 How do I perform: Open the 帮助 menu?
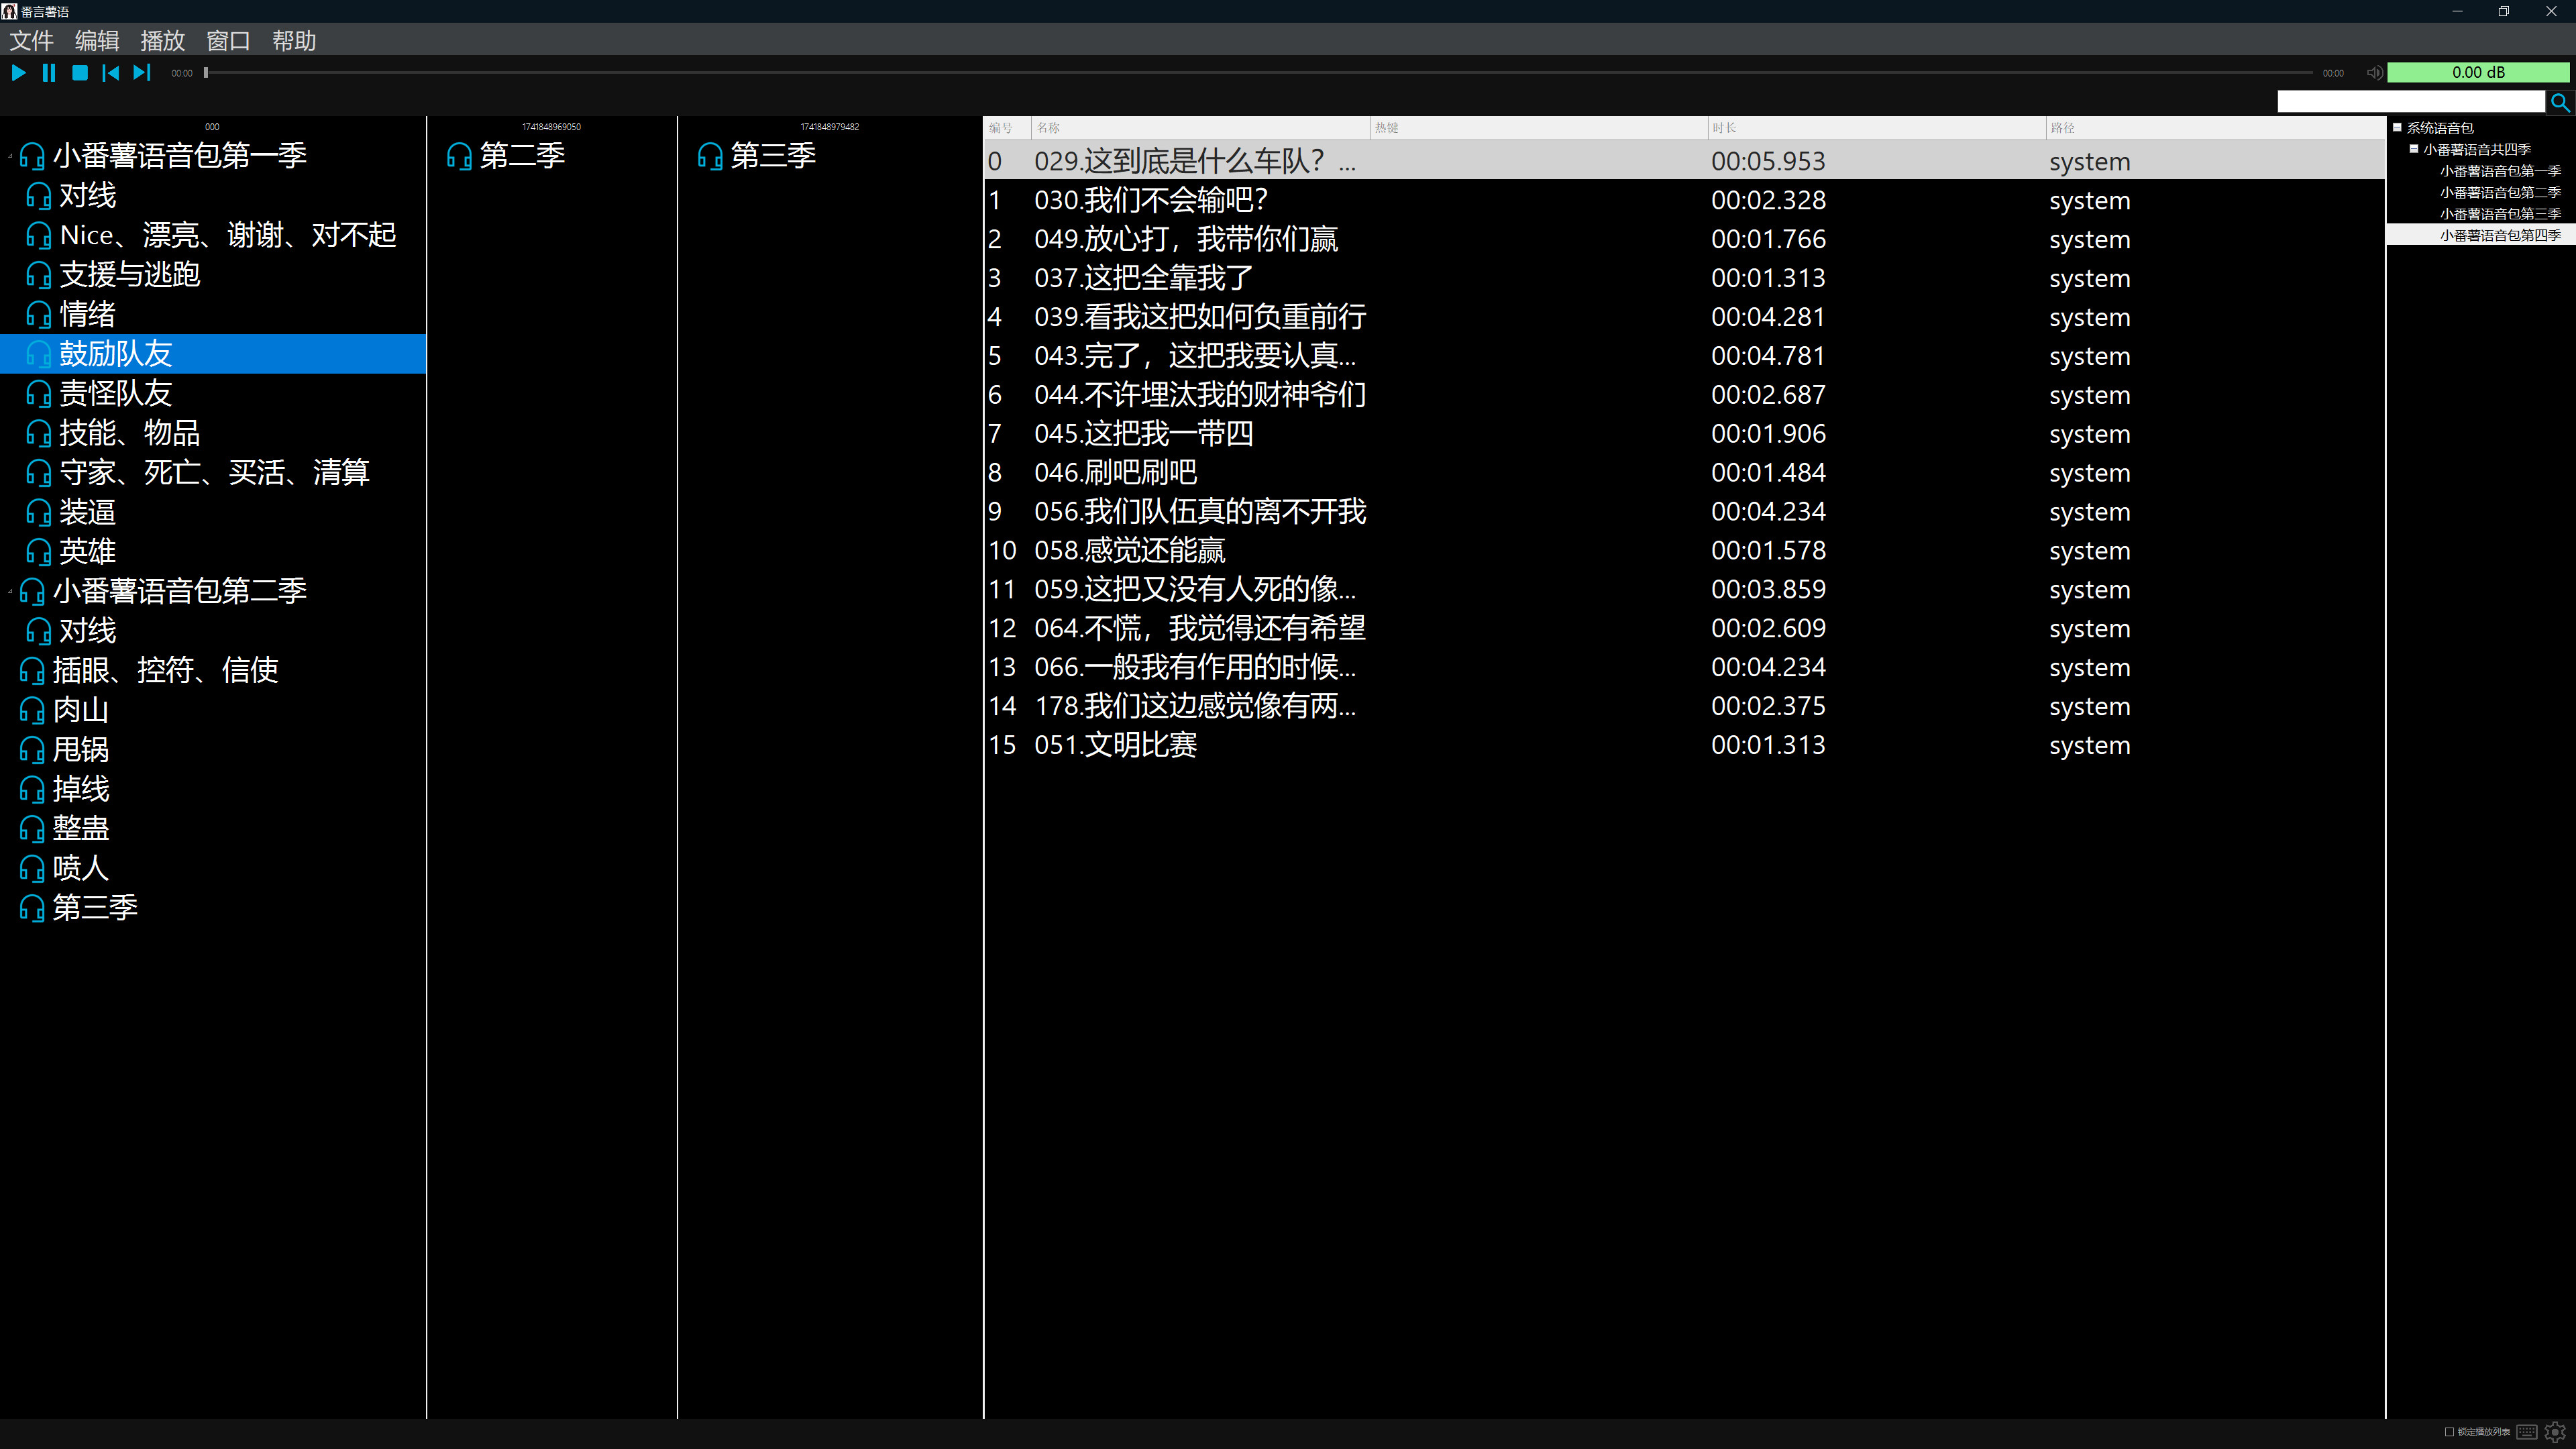coord(293,41)
